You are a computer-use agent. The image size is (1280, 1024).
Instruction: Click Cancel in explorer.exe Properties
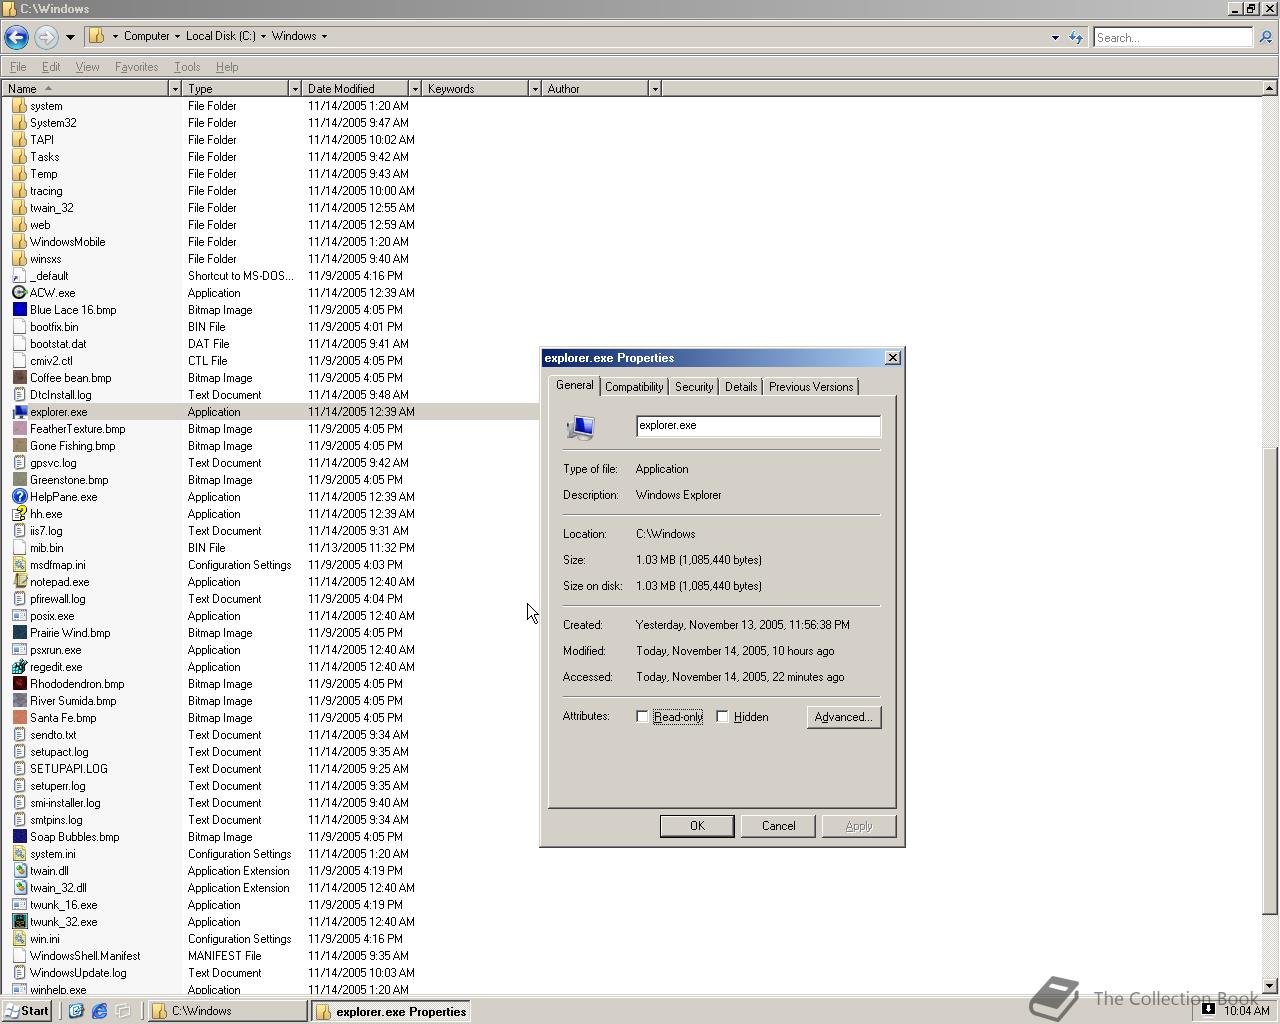pyautogui.click(x=778, y=826)
